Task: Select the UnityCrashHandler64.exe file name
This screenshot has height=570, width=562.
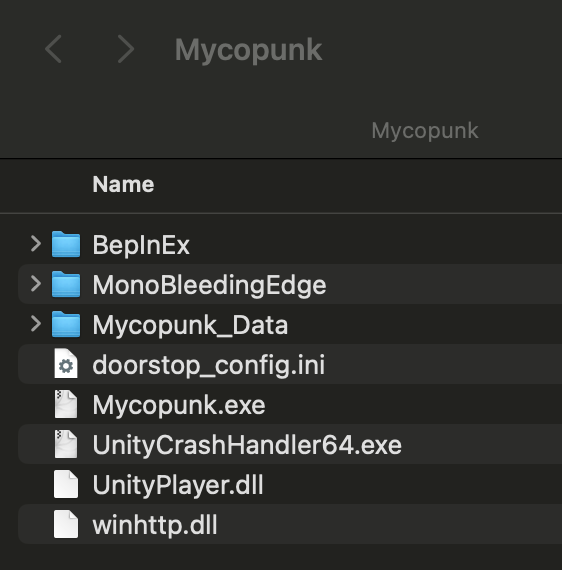Action: (247, 445)
